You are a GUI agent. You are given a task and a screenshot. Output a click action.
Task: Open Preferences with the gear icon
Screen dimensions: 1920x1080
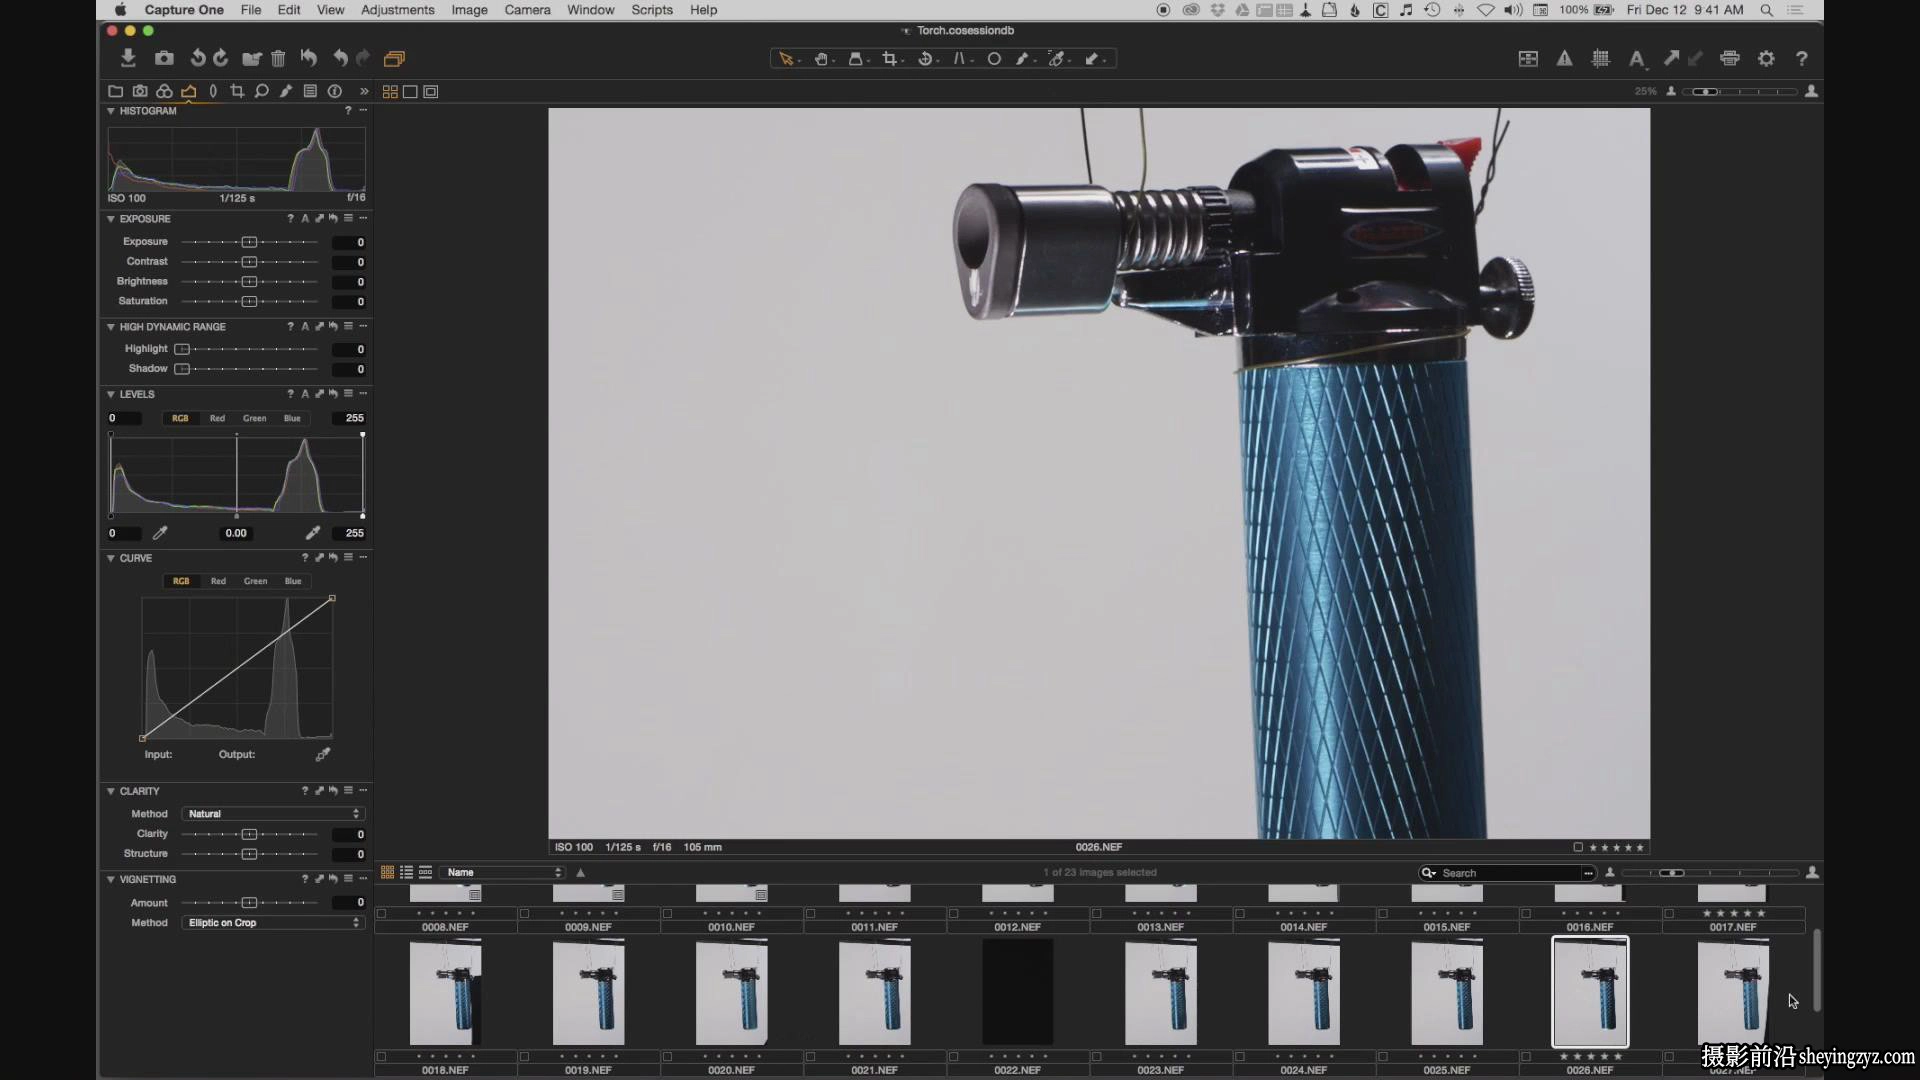(1766, 59)
